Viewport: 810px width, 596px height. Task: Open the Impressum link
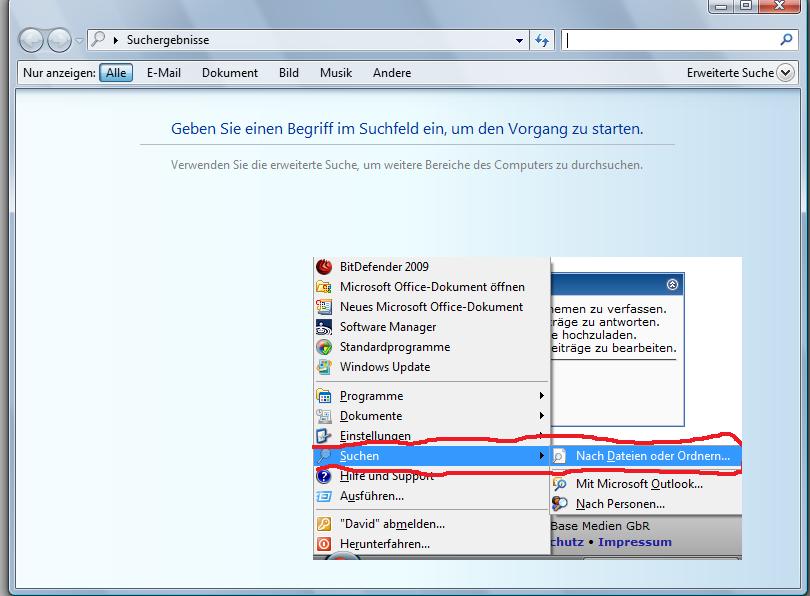(x=635, y=542)
